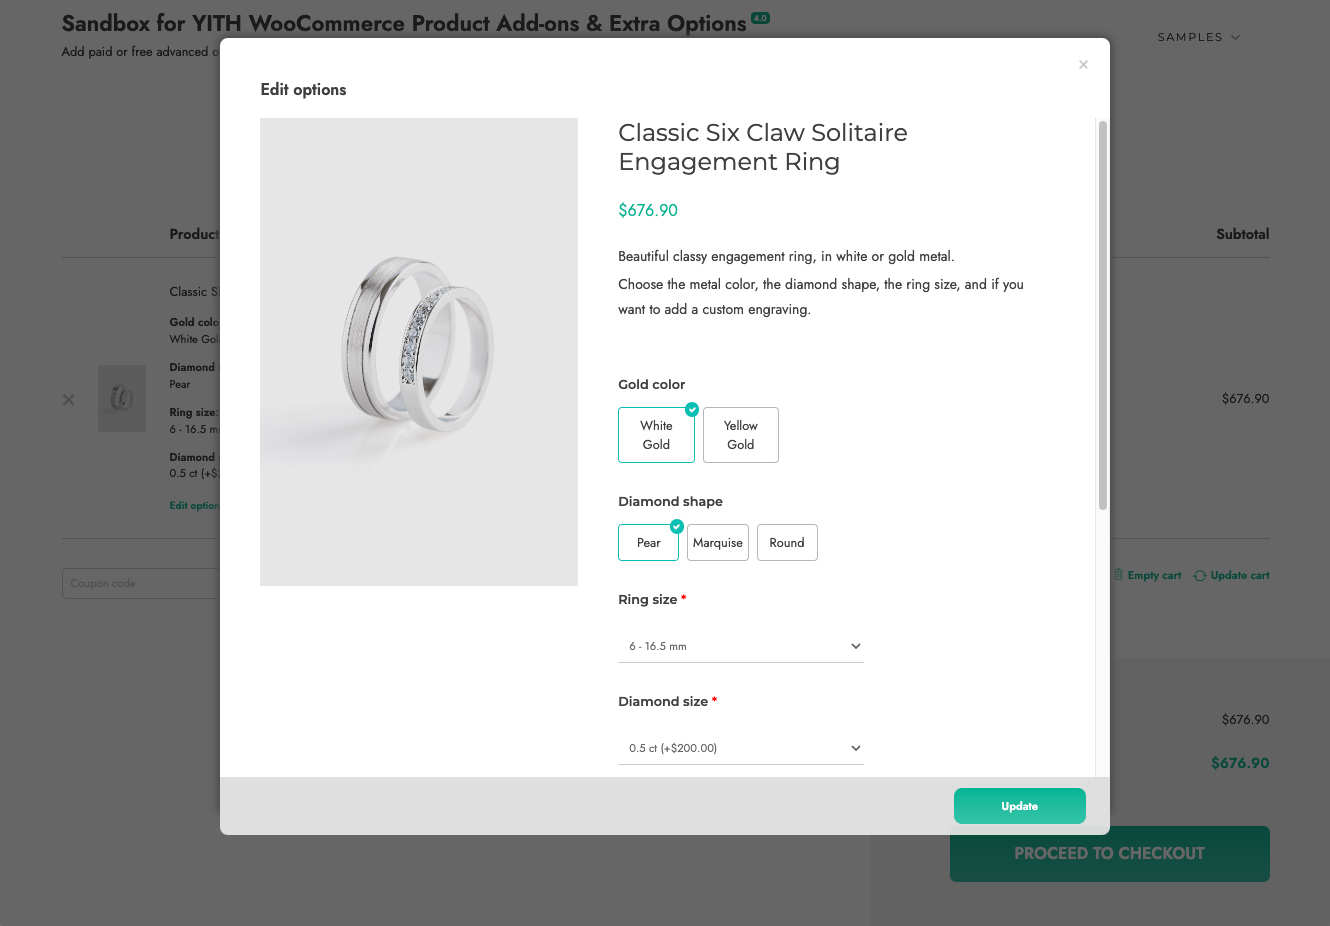Click the Coupon code field
Image resolution: width=1330 pixels, height=926 pixels.
coord(140,583)
